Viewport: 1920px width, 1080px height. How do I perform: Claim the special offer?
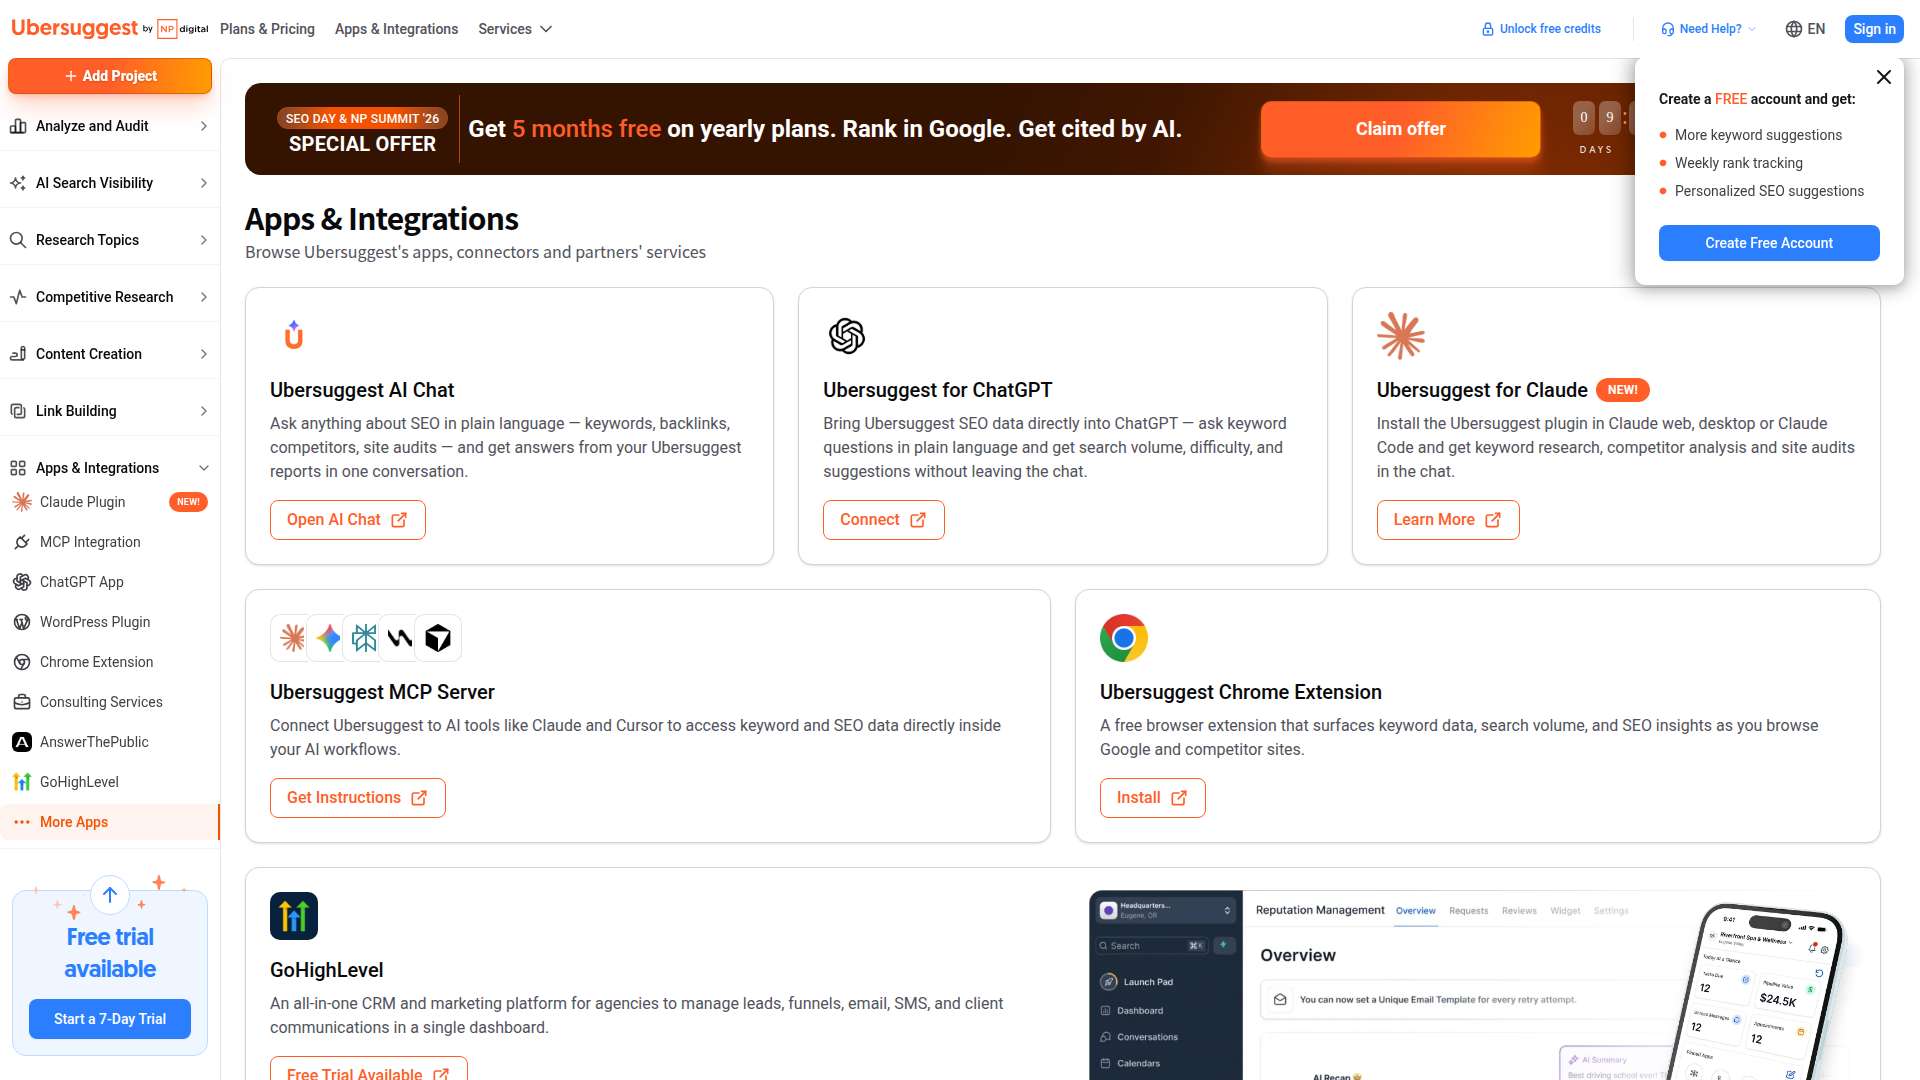point(1400,129)
